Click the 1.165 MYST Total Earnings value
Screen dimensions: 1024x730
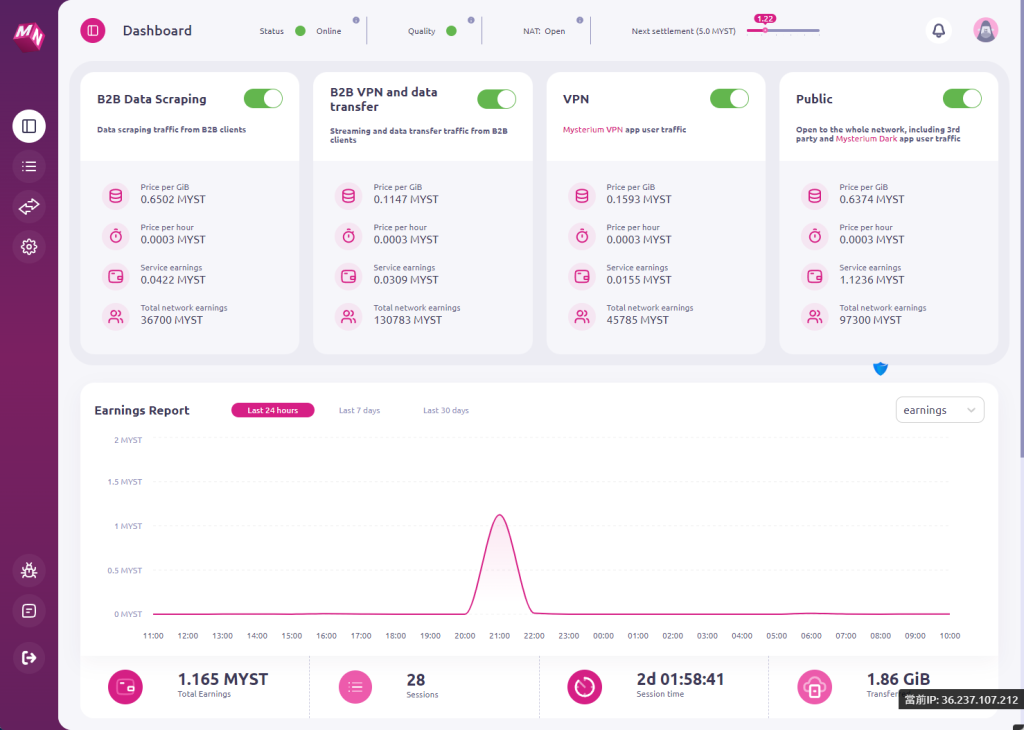(x=223, y=679)
